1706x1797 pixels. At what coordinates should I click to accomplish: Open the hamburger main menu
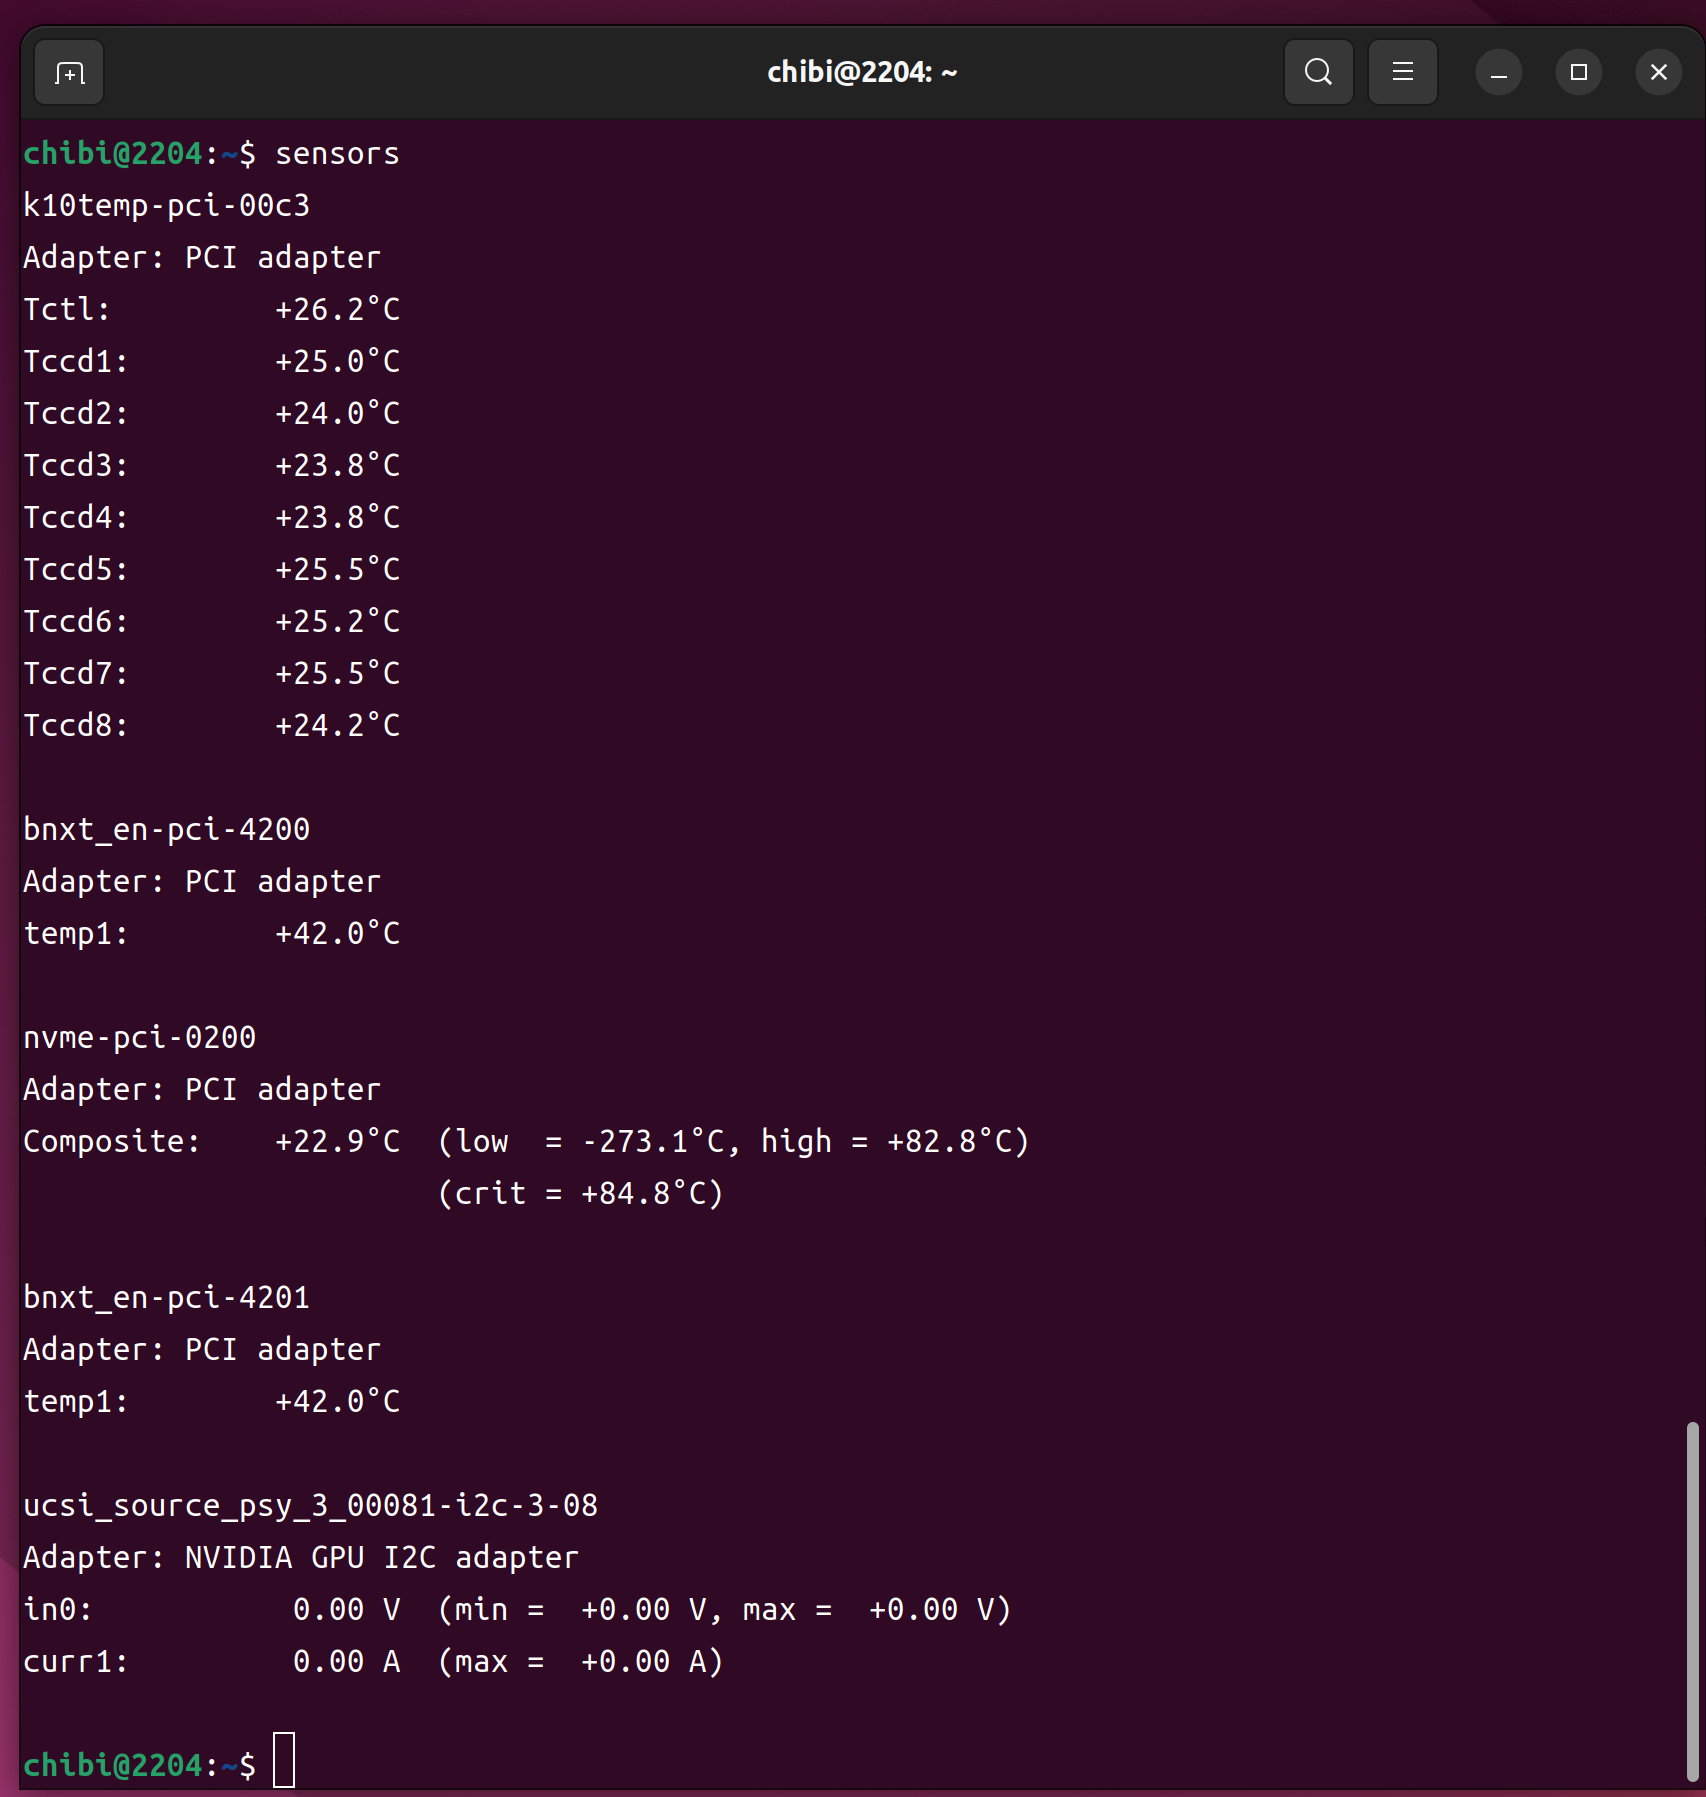pyautogui.click(x=1402, y=73)
